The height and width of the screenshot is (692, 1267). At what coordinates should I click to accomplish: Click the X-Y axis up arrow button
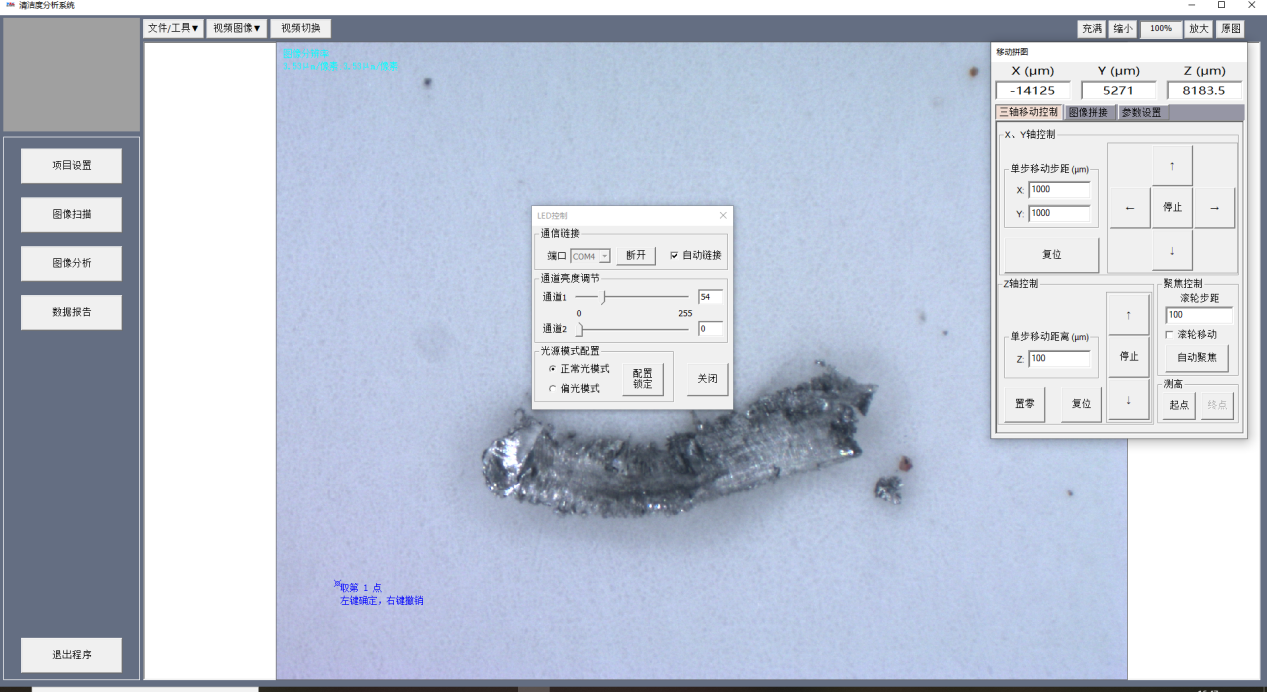[1172, 165]
